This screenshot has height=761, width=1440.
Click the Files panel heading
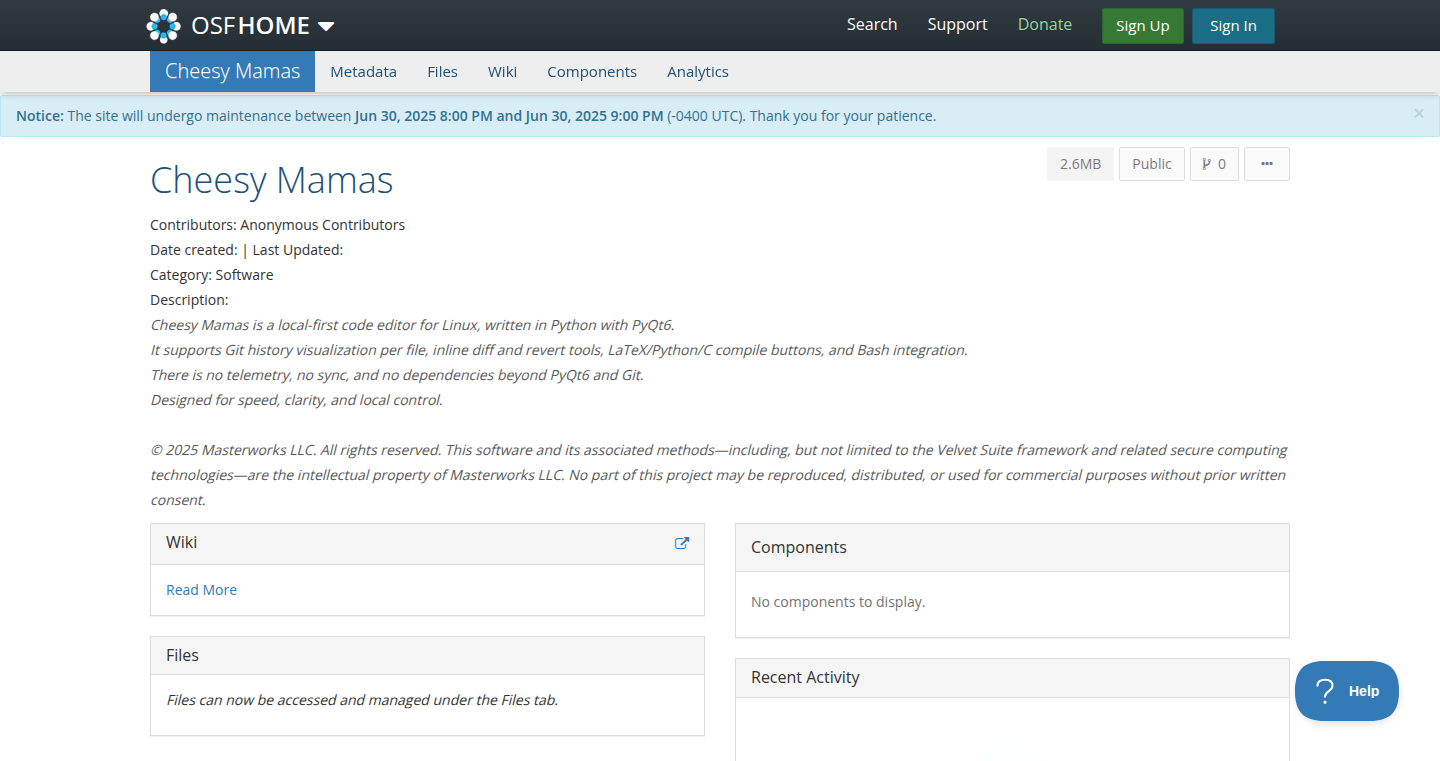point(182,655)
